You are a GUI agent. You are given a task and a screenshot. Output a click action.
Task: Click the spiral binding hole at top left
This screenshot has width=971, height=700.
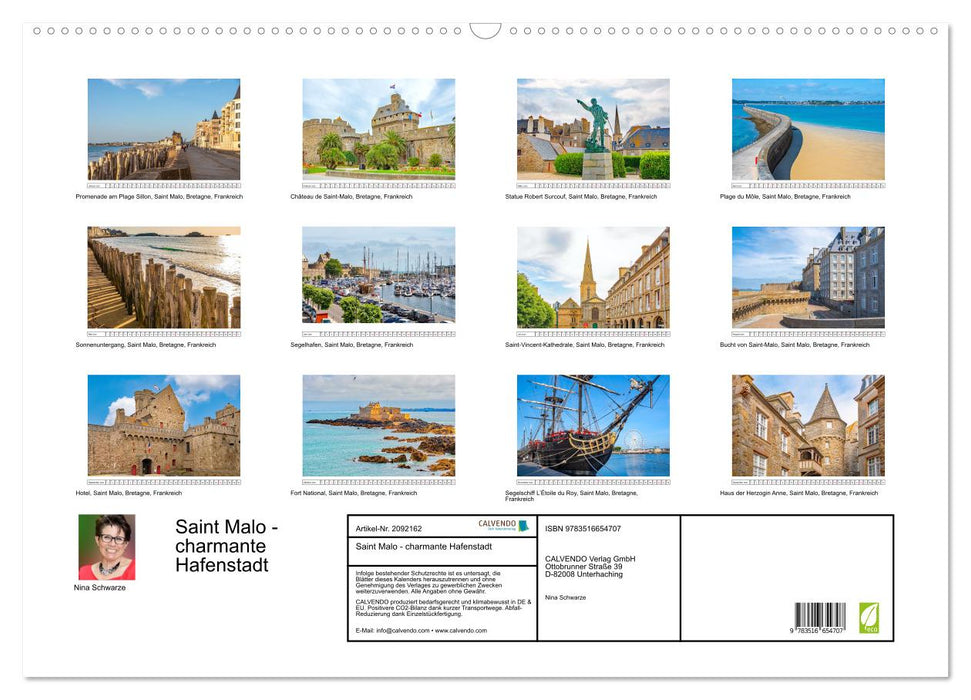pos(37,31)
